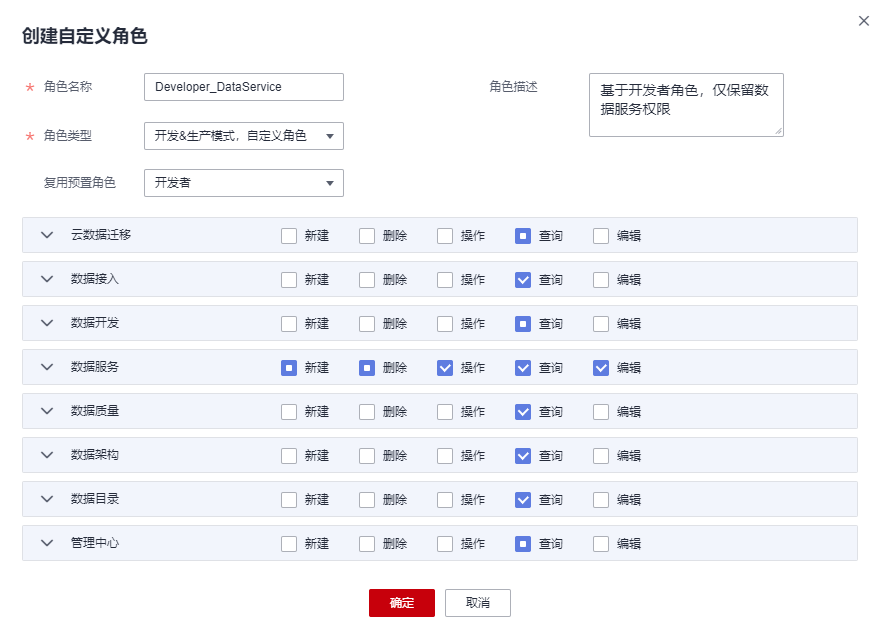The image size is (881, 634).
Task: Expand the 数据开发 row chevron
Action: (47, 324)
